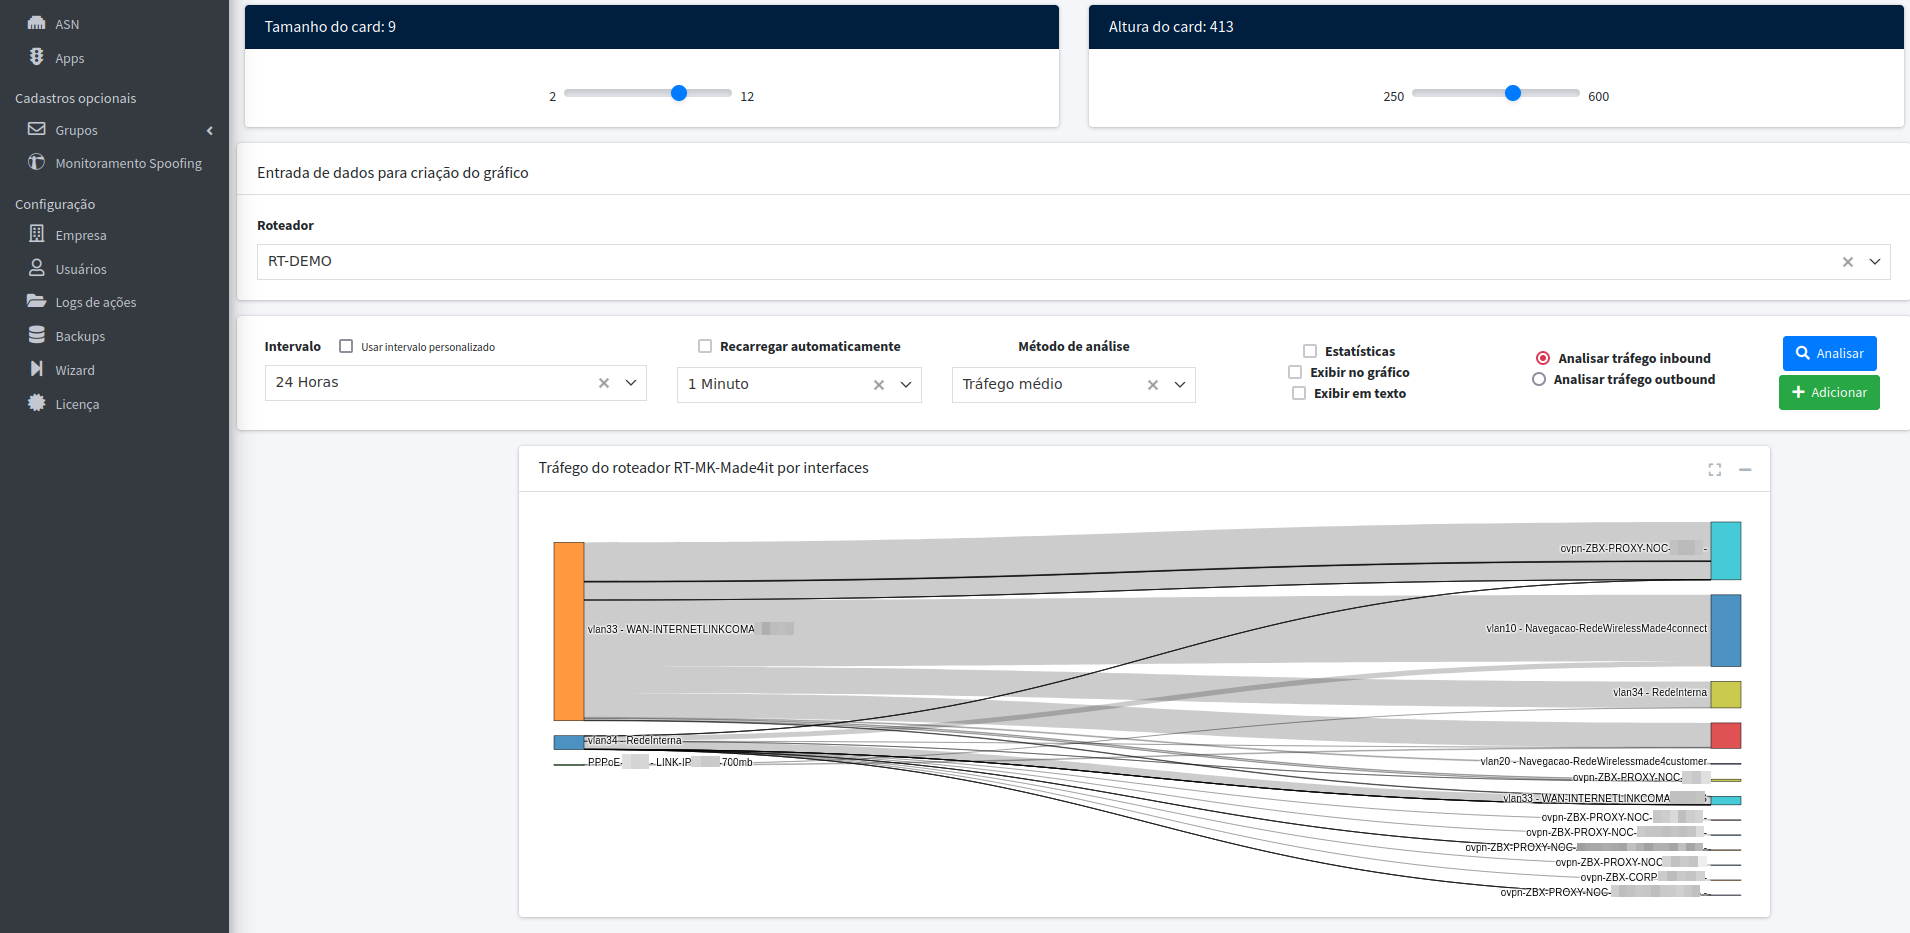Click the plus icon on Adicionar
Screen dimensions: 1910x933
(1799, 392)
